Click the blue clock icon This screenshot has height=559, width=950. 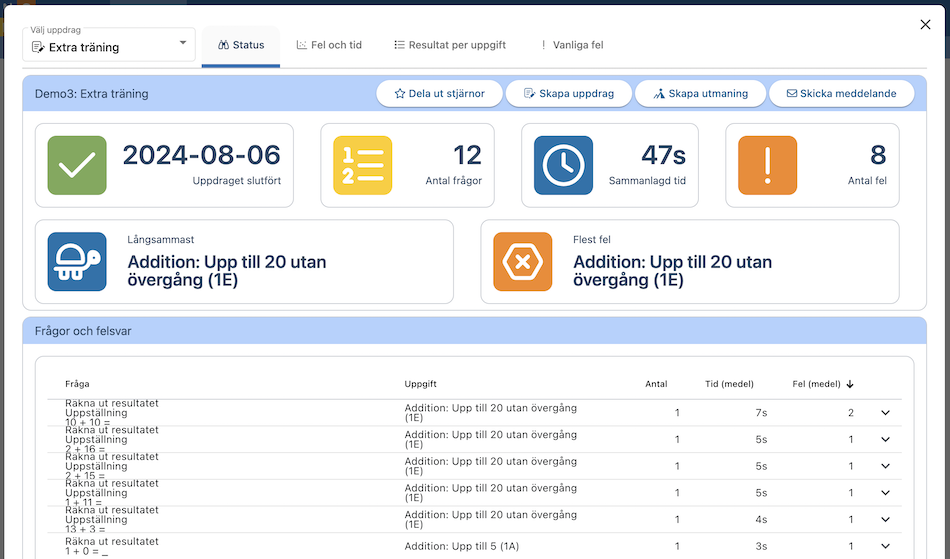coord(563,165)
